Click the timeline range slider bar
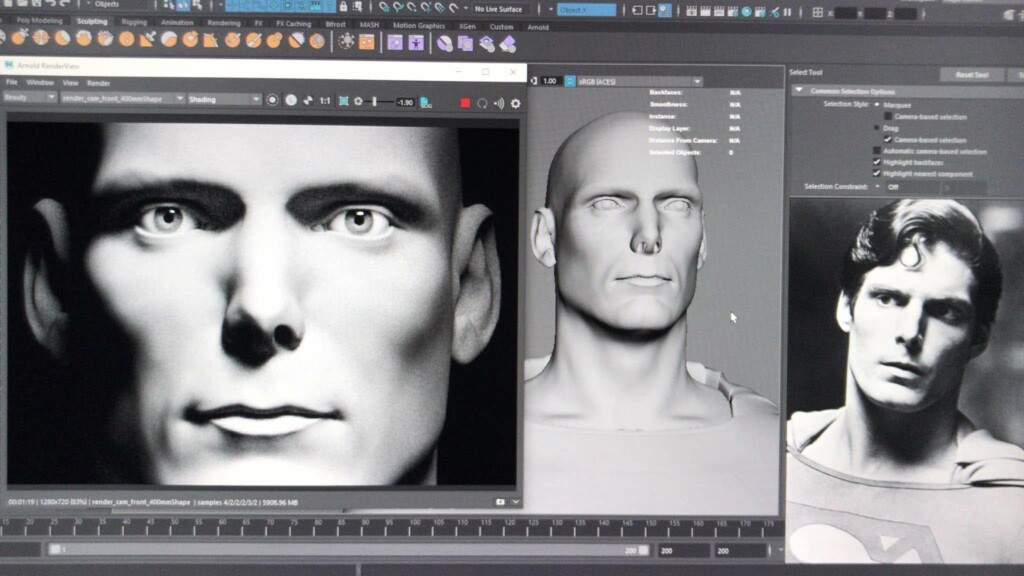This screenshot has width=1024, height=576. pos(348,550)
